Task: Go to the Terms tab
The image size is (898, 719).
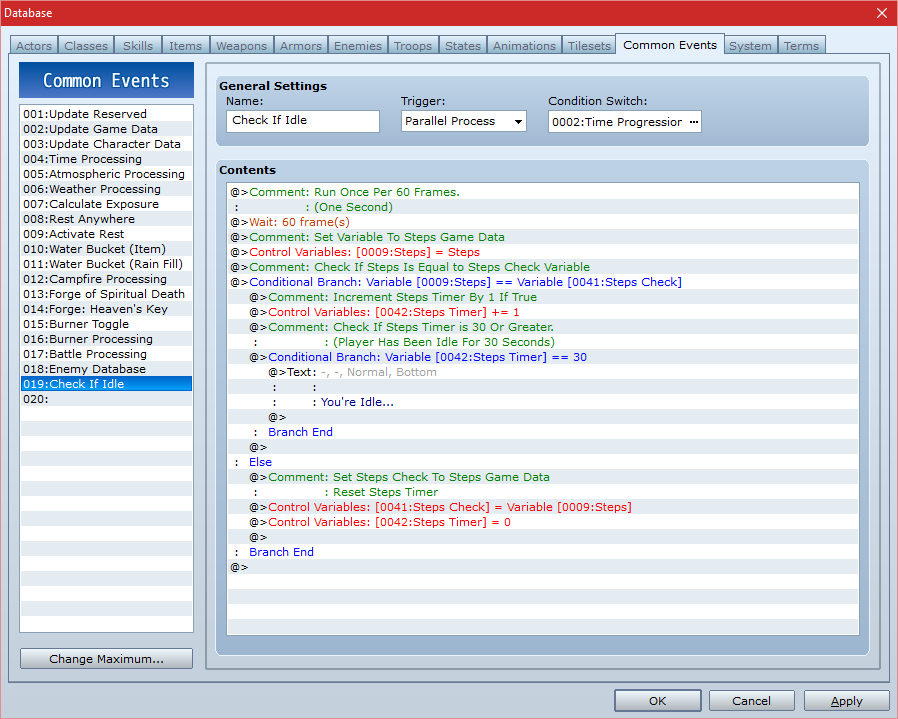Action: pyautogui.click(x=801, y=46)
